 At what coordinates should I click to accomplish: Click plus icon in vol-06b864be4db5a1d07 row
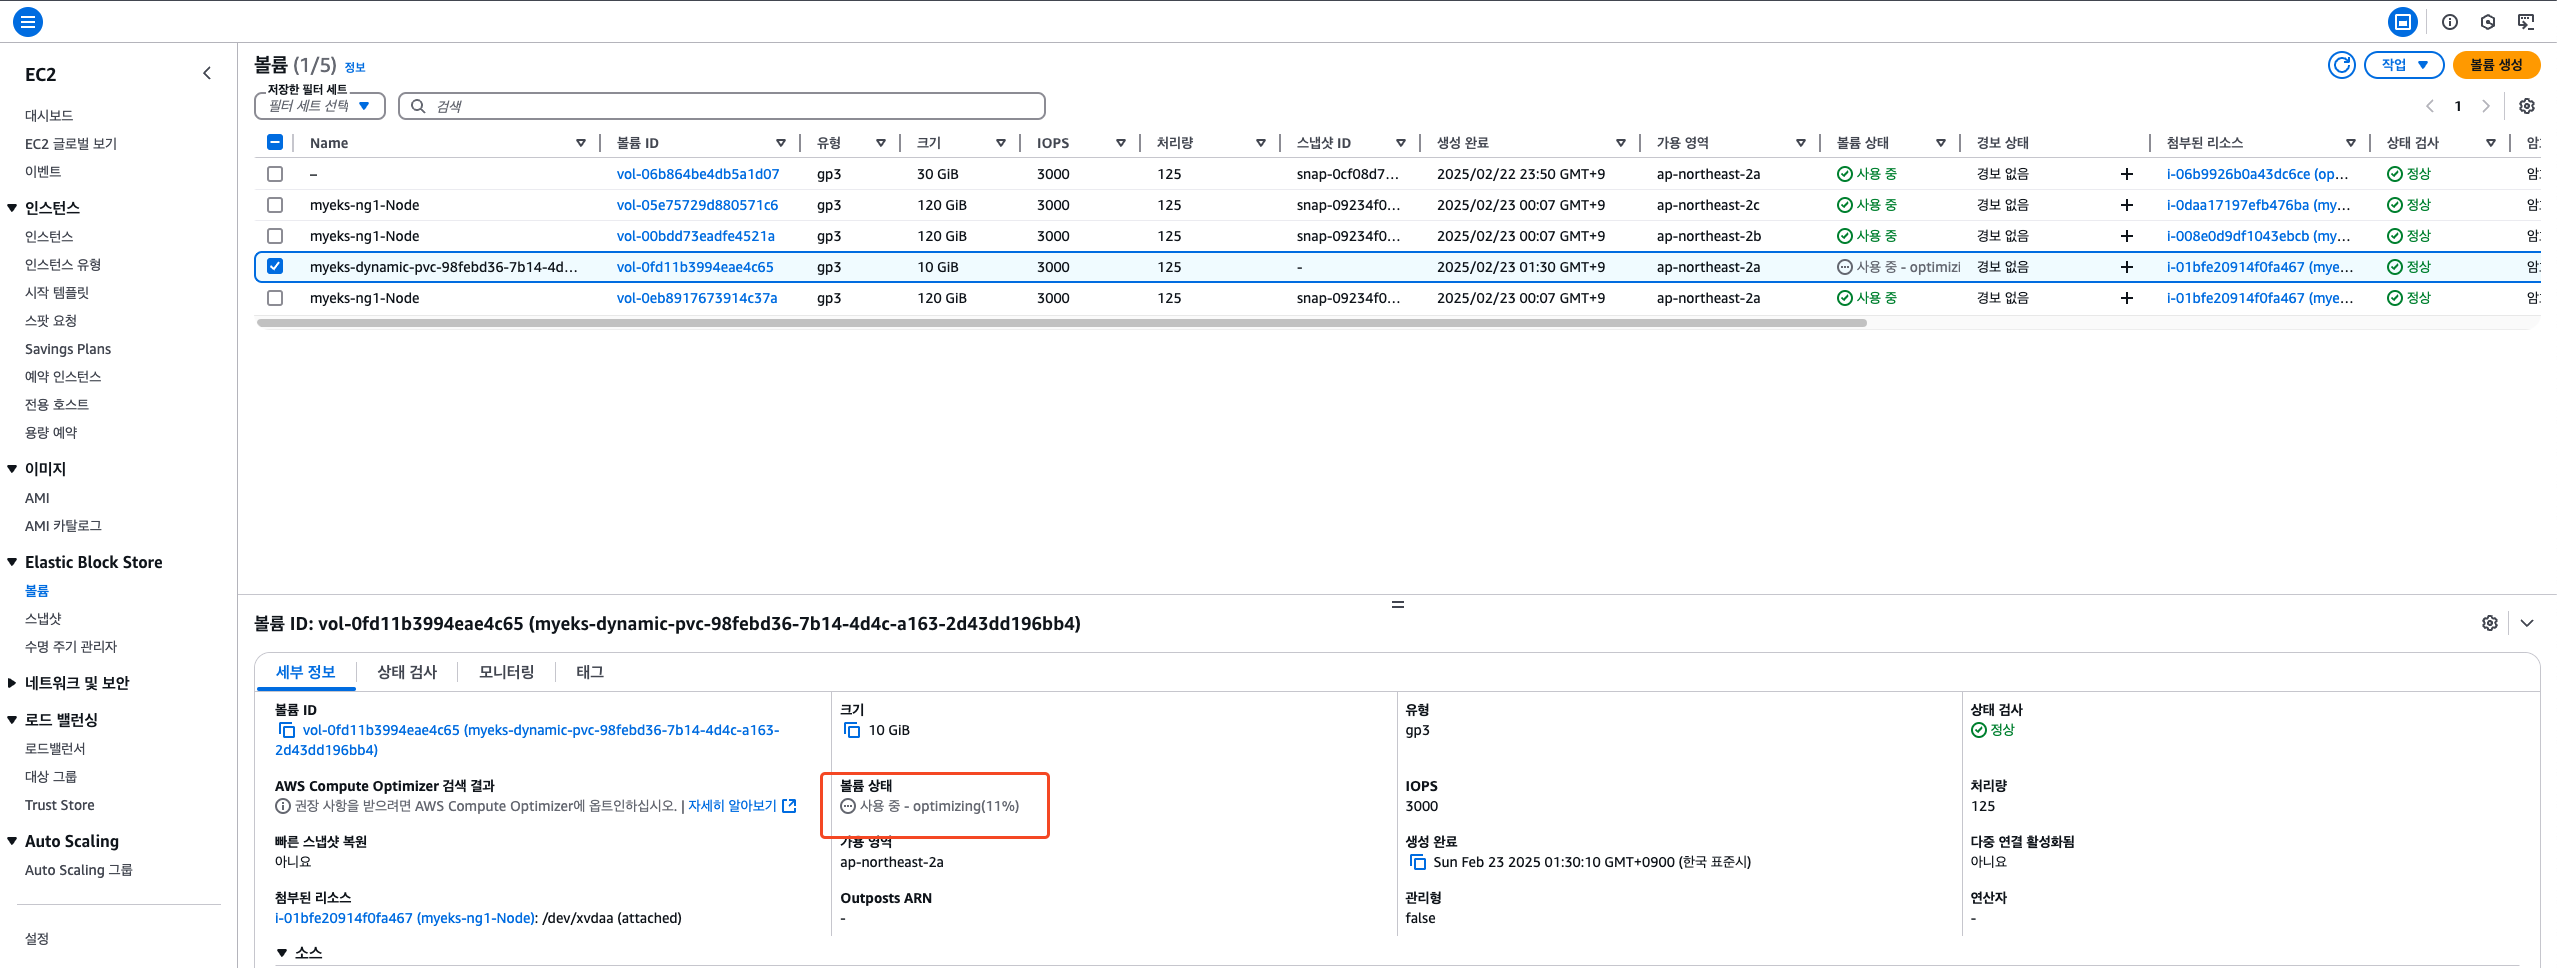point(2127,174)
